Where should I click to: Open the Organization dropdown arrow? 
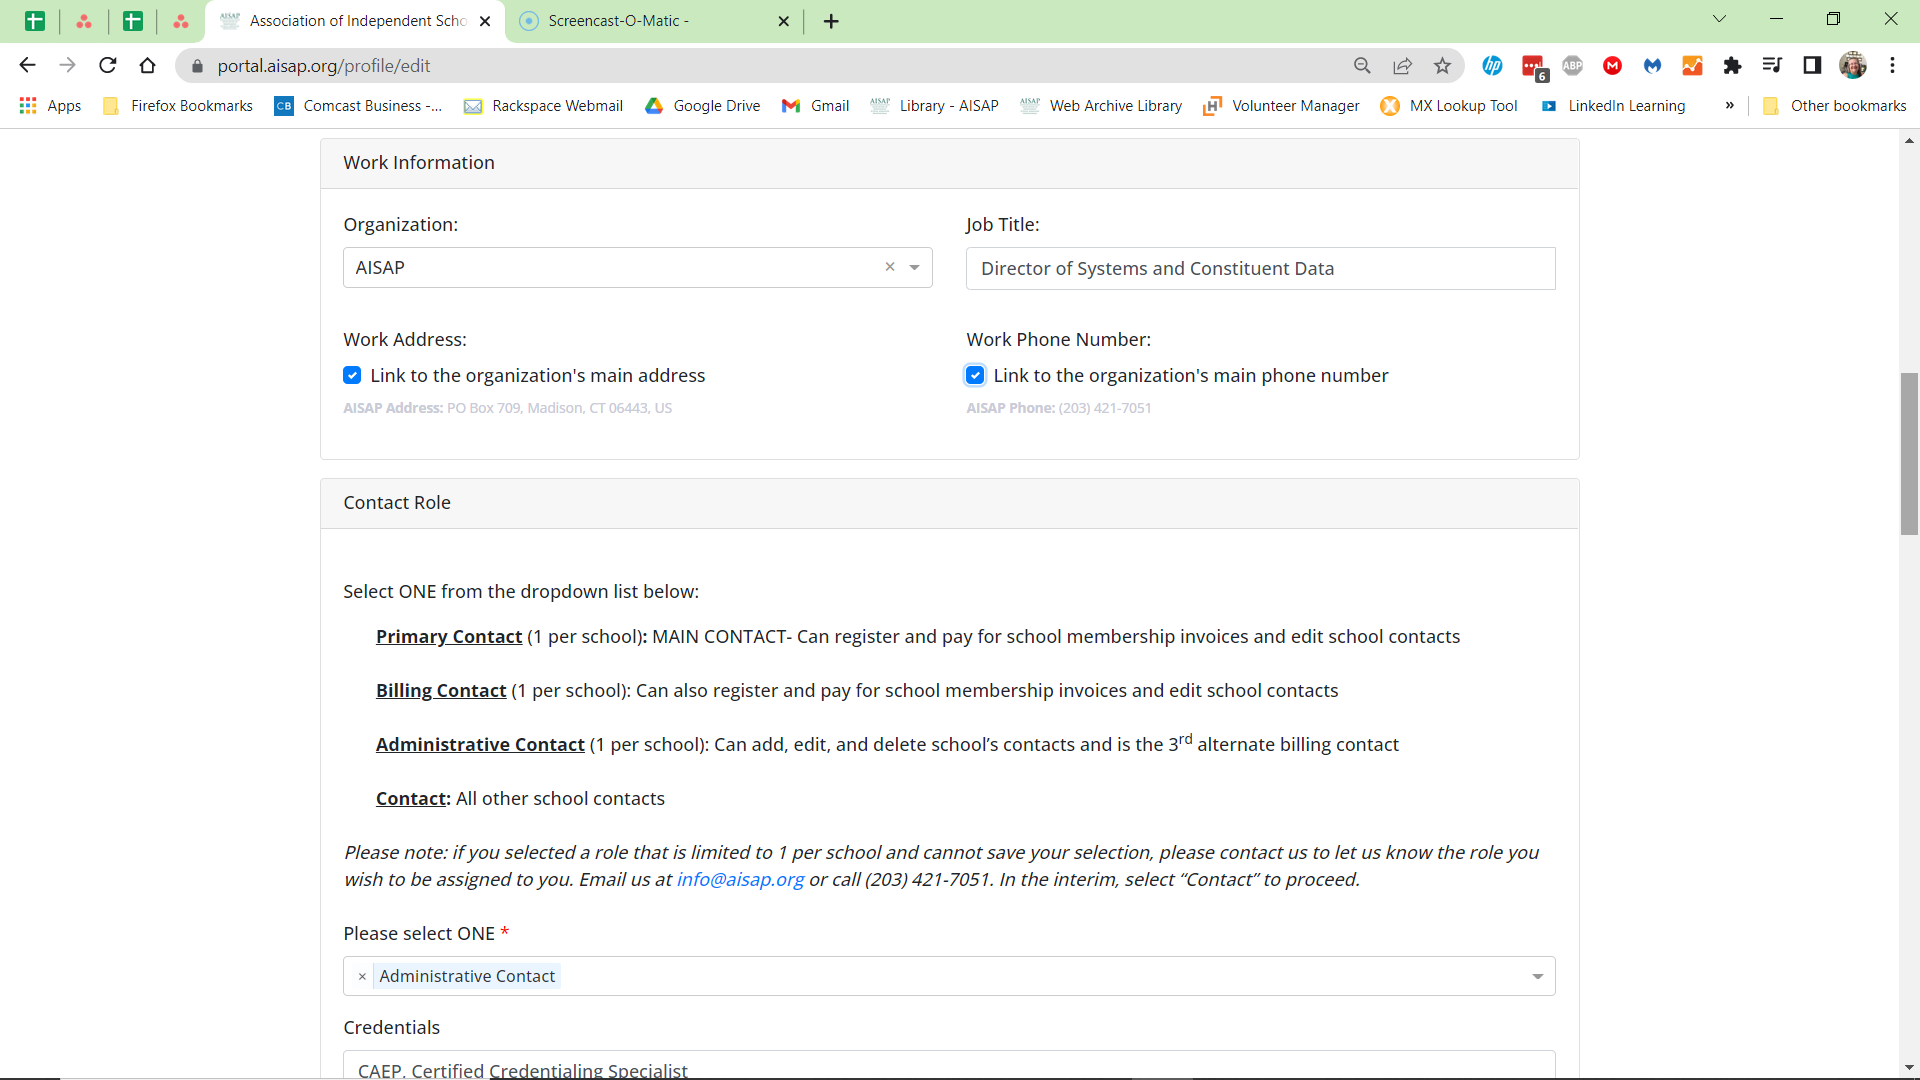[x=913, y=267]
